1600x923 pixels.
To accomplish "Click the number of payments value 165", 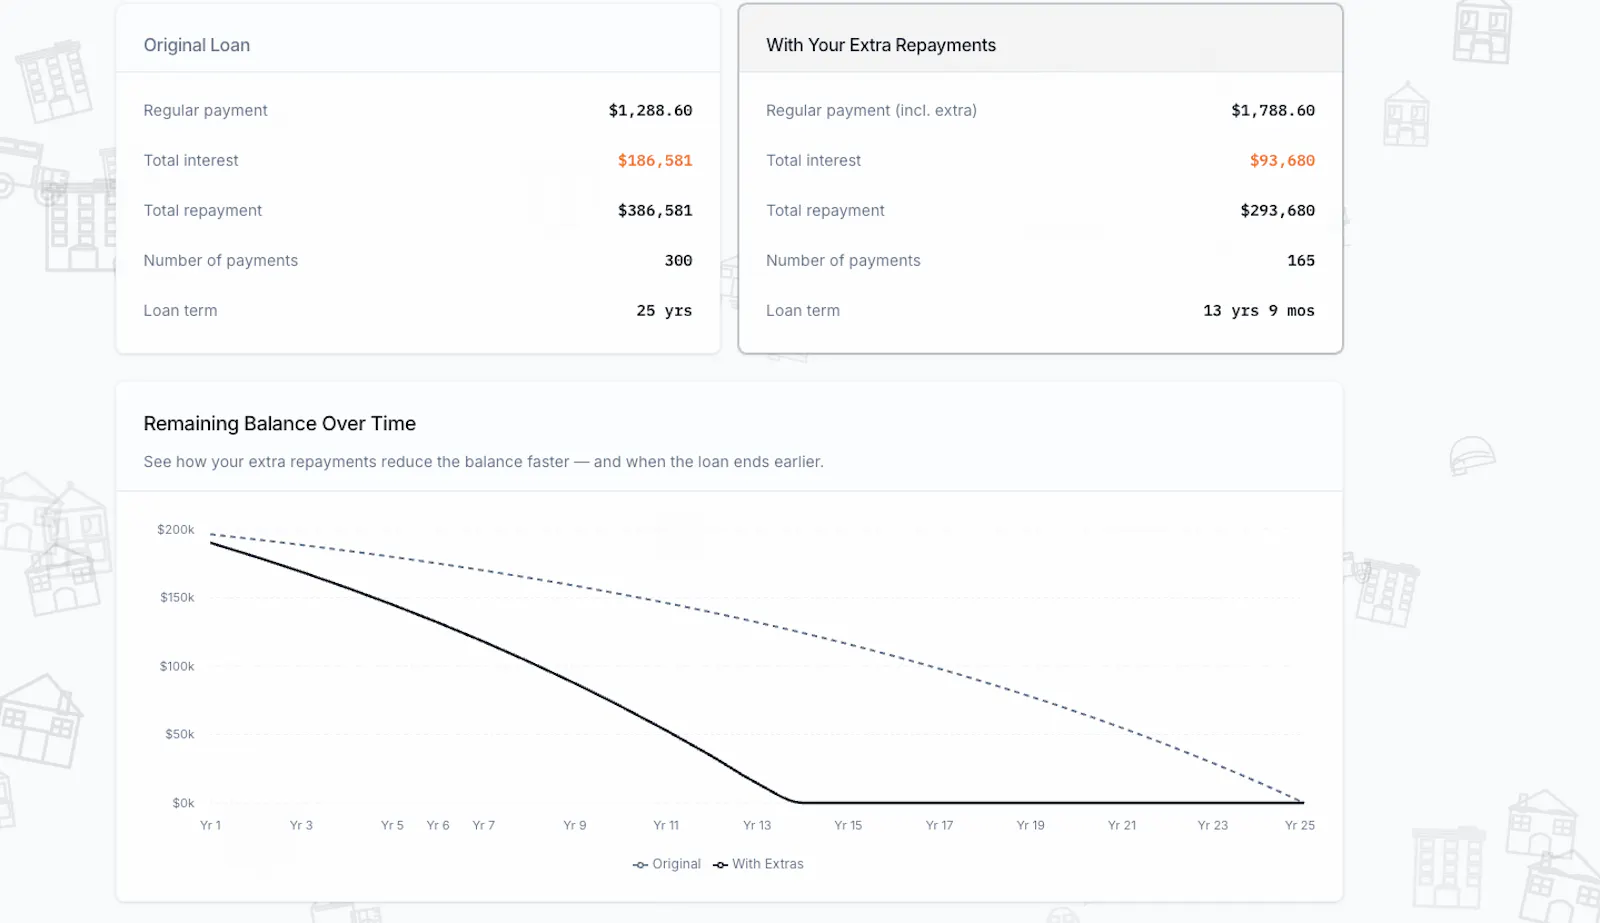I will point(1301,260).
